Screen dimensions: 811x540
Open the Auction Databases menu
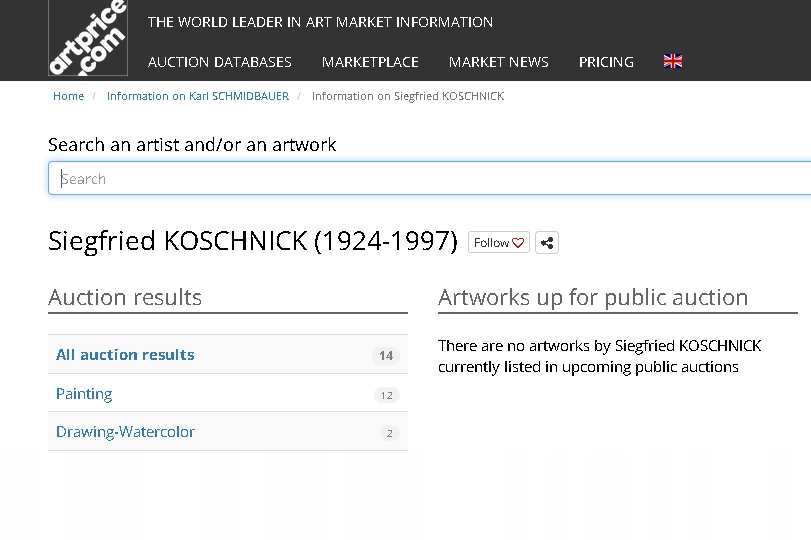pyautogui.click(x=220, y=62)
